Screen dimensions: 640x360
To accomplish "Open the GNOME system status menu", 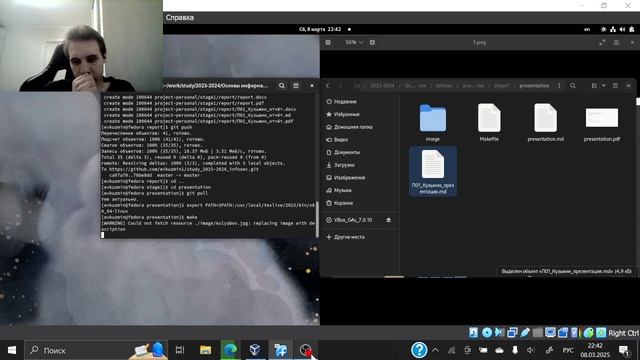I will [617, 29].
